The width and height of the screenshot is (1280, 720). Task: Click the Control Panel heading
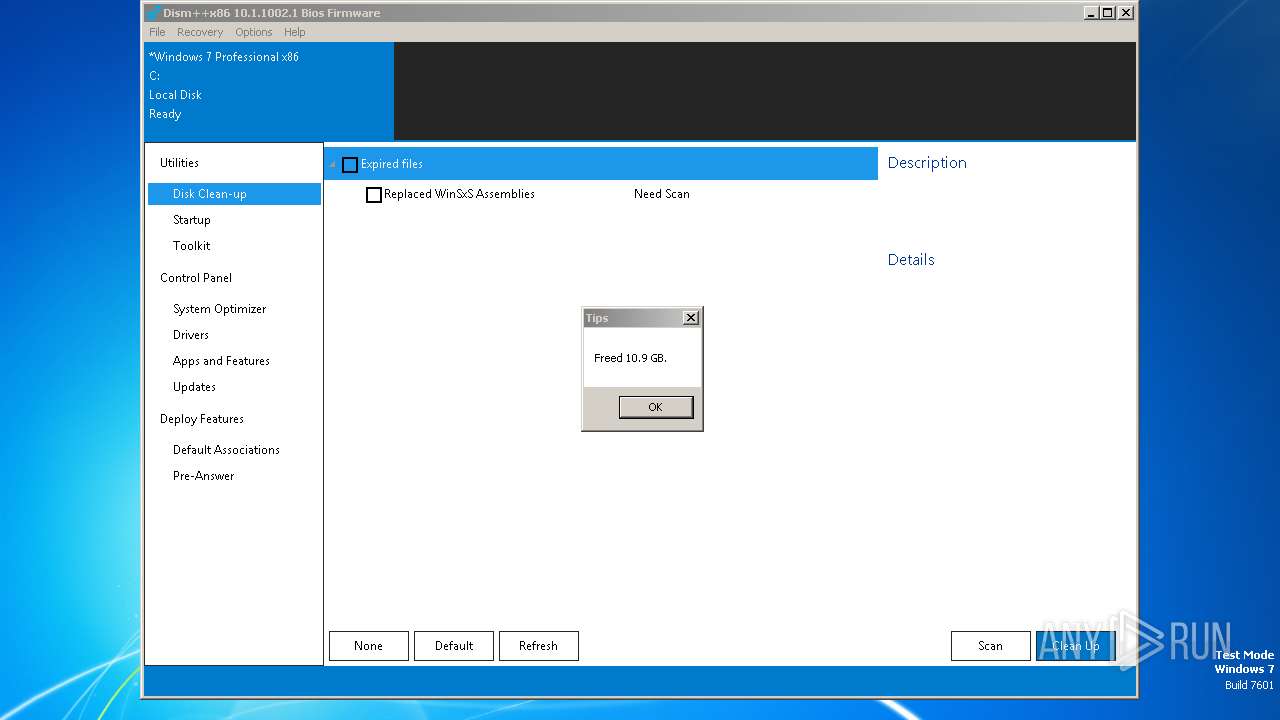(x=196, y=278)
